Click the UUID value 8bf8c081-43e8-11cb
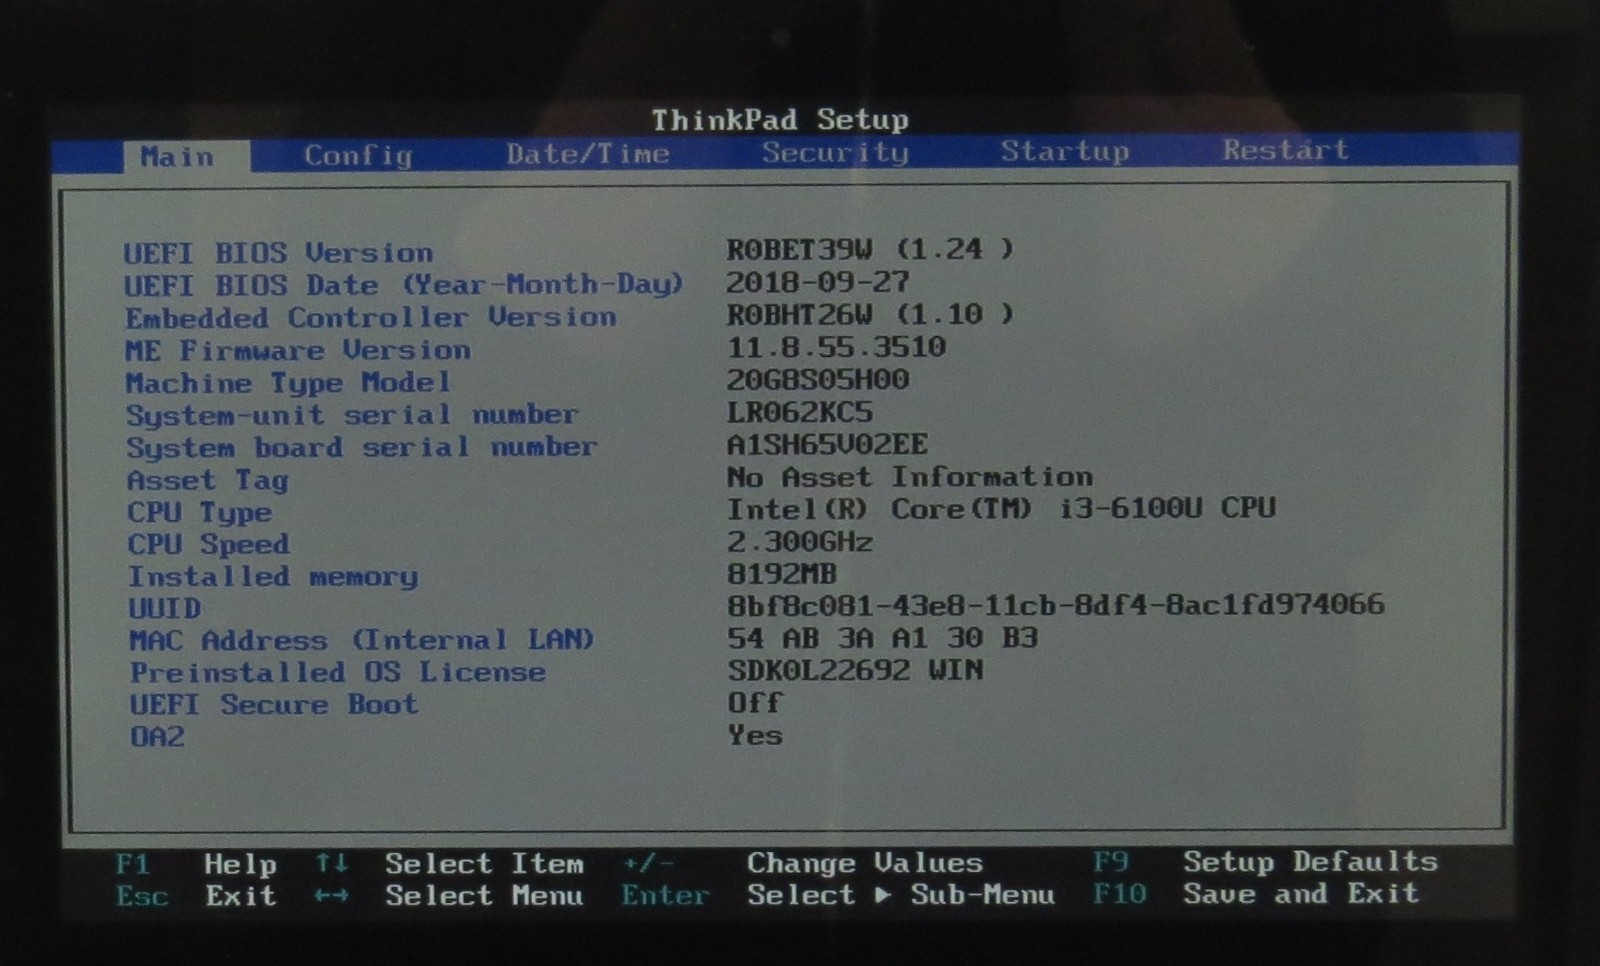The width and height of the screenshot is (1600, 966). 1056,605
